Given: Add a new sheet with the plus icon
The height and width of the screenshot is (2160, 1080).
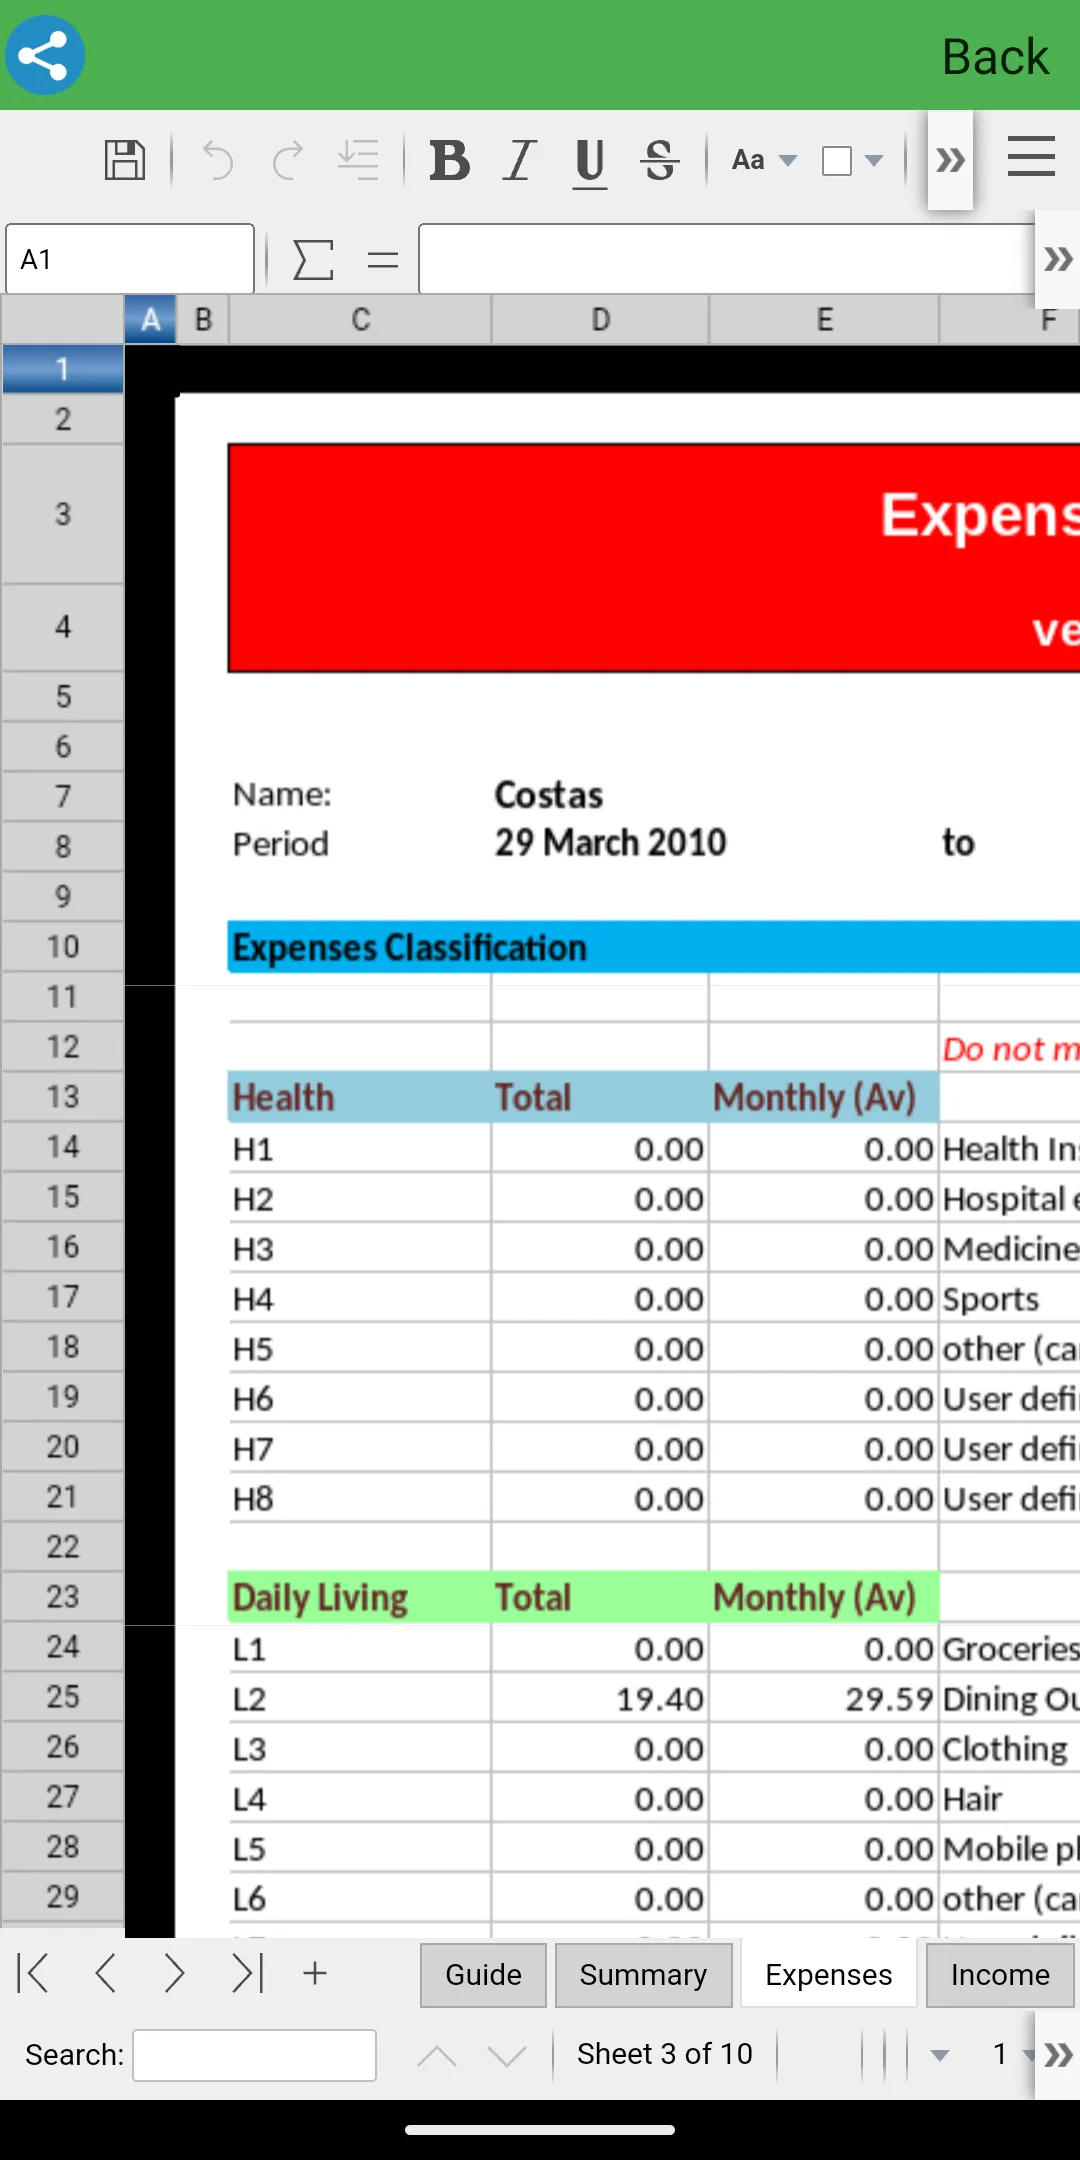Looking at the screenshot, I should click(x=315, y=1973).
